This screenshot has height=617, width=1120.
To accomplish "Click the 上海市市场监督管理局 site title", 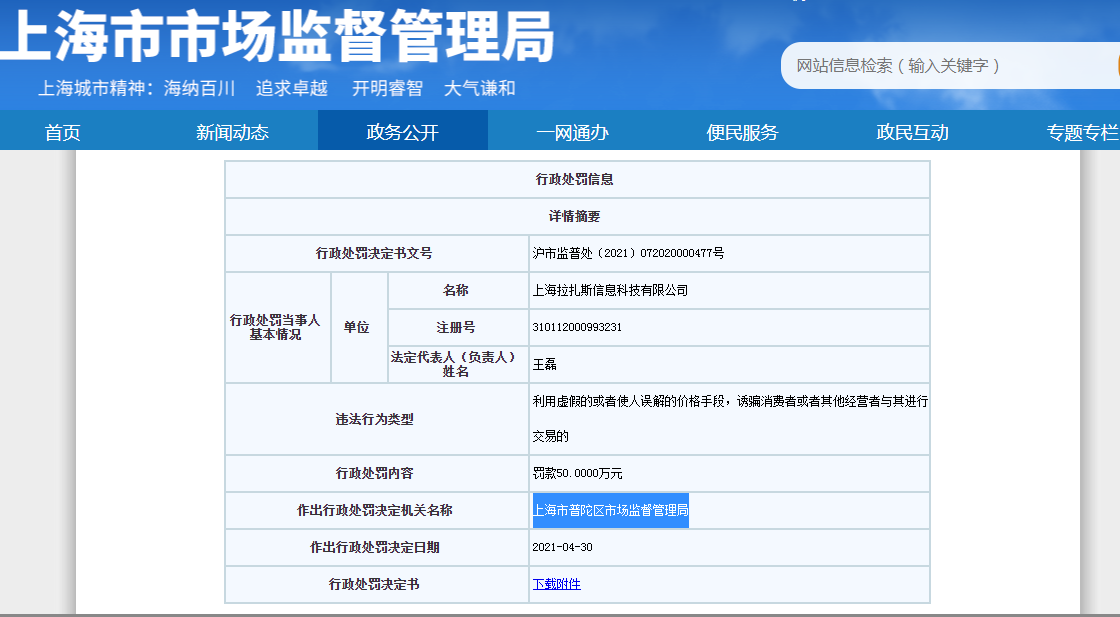I will (x=276, y=35).
